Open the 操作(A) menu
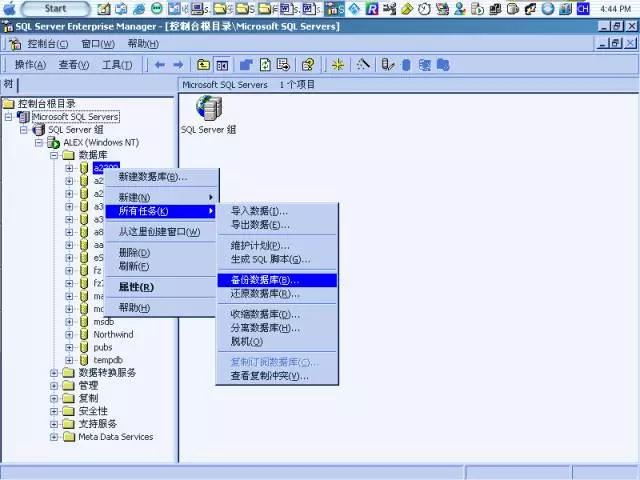The image size is (640, 480). tap(30, 65)
